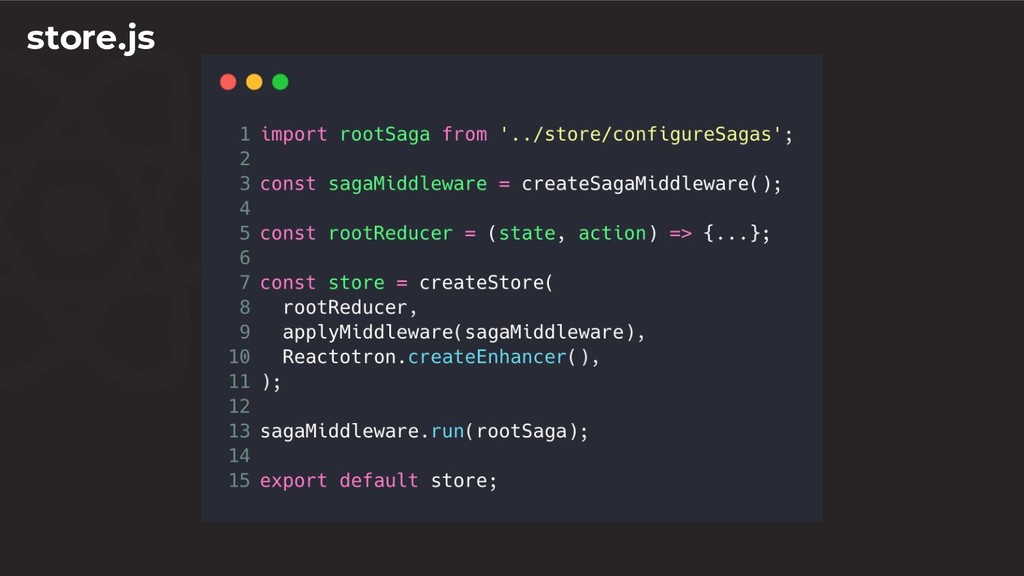Click the '../store/configureSagas' string

pyautogui.click(x=641, y=135)
